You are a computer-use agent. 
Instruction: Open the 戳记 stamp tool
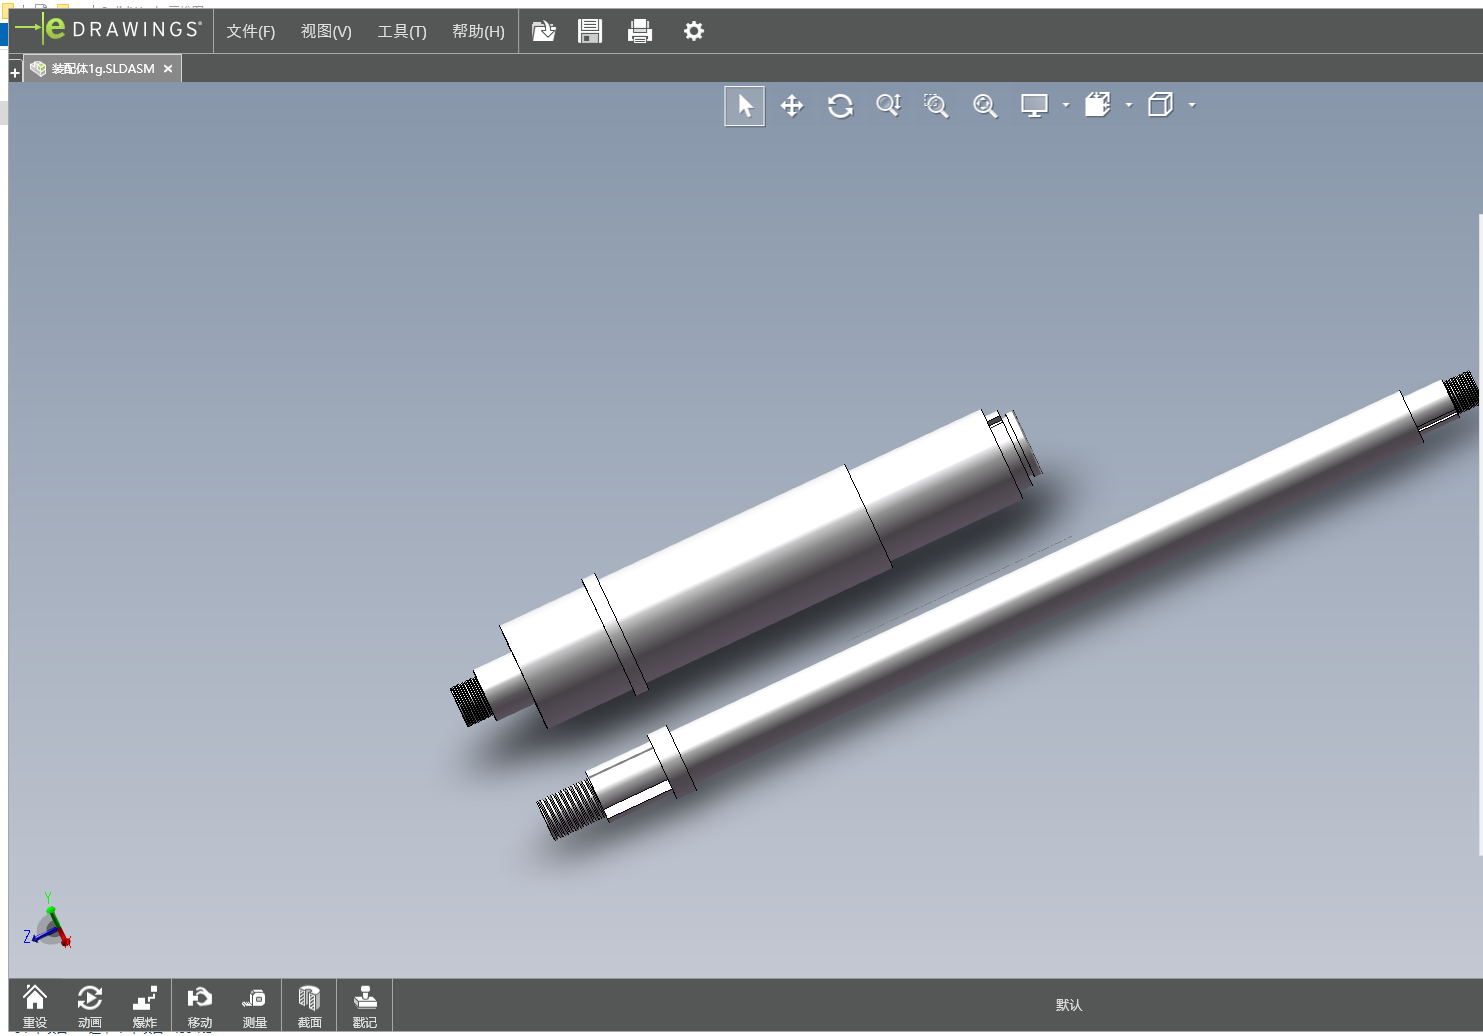point(365,1006)
